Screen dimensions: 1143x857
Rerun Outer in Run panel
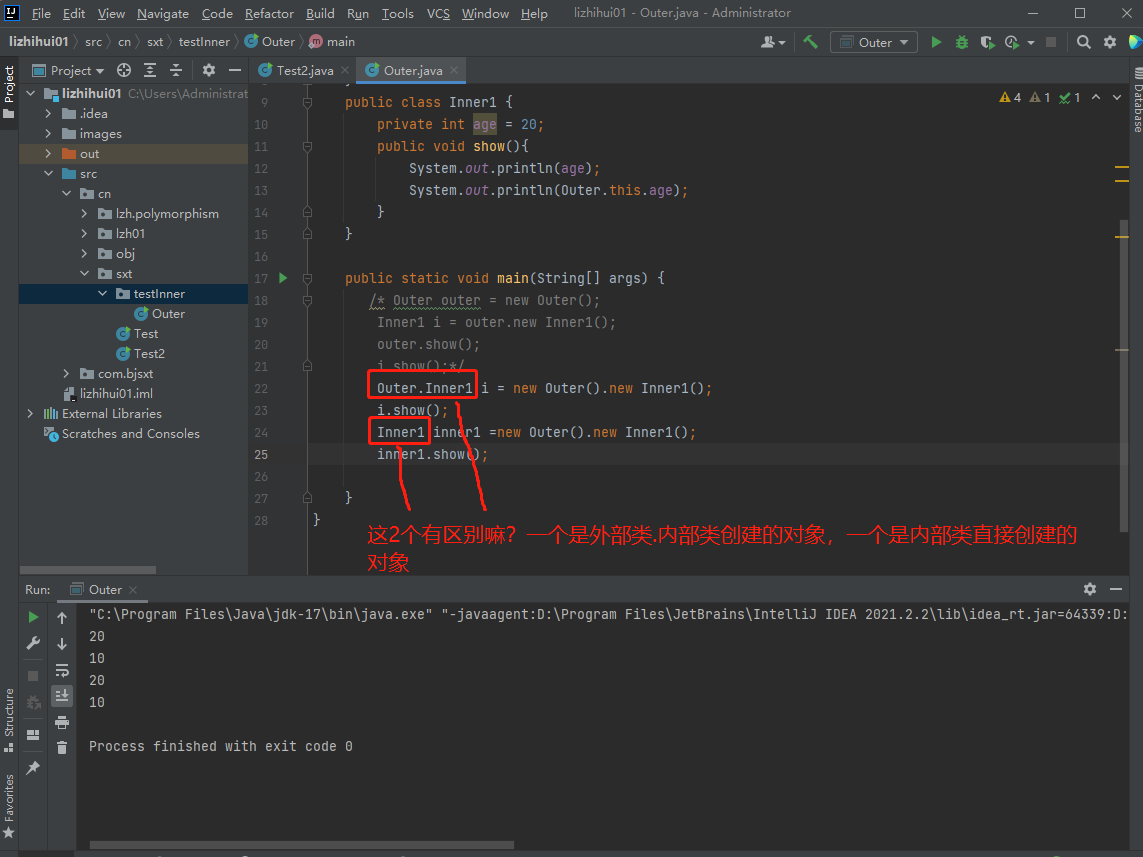pyautogui.click(x=33, y=617)
